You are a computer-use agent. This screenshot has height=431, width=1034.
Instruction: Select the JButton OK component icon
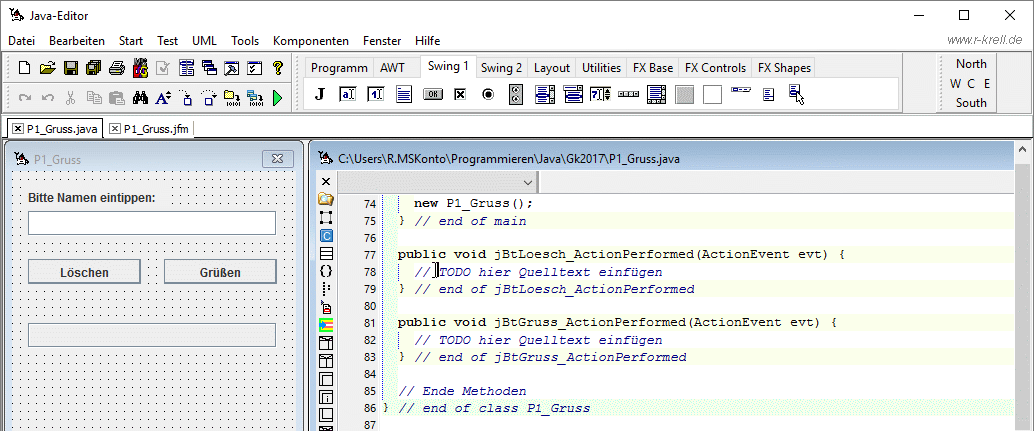pyautogui.click(x=432, y=95)
